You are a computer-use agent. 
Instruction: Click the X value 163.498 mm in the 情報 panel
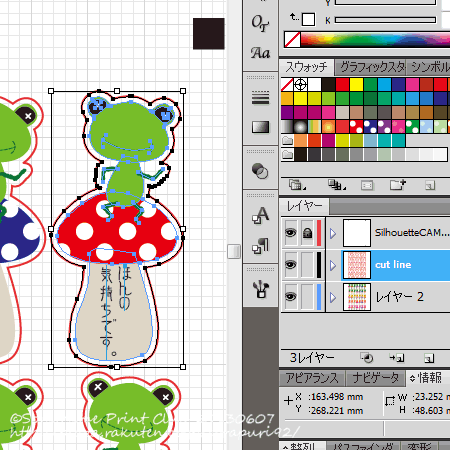pyautogui.click(x=336, y=397)
